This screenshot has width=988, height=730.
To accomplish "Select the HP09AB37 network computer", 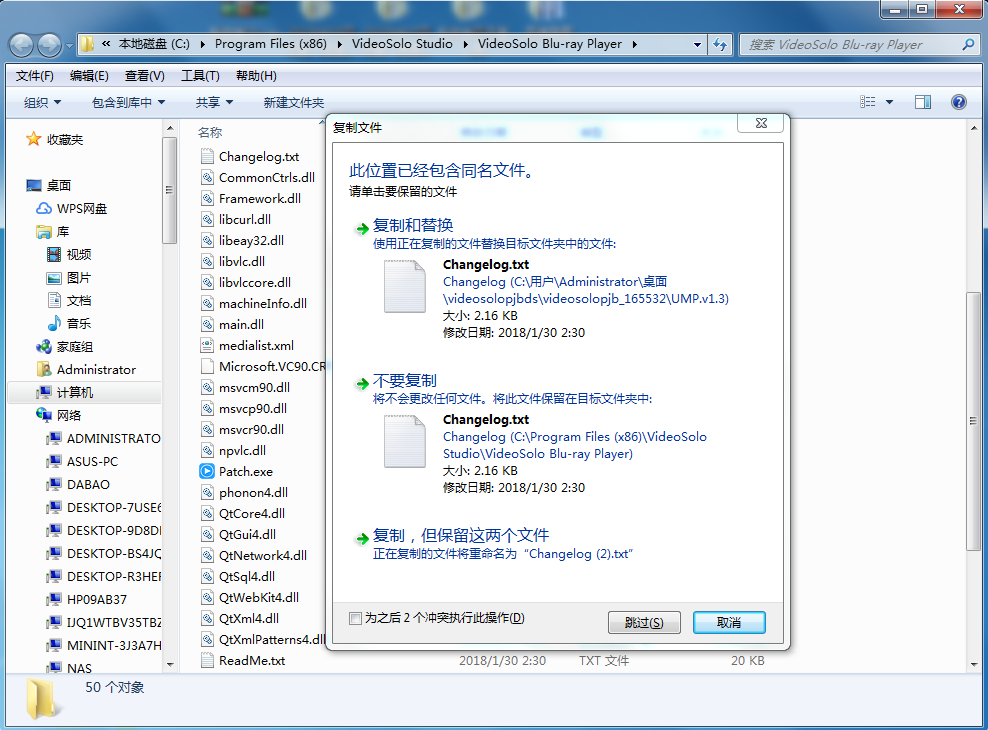I will pos(97,599).
